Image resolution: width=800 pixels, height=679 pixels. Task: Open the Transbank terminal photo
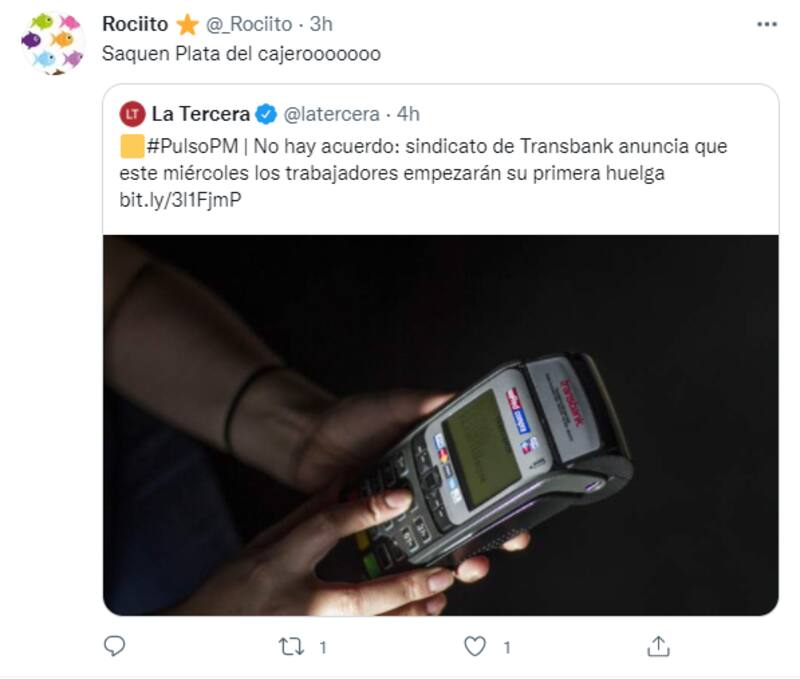pyautogui.click(x=441, y=425)
